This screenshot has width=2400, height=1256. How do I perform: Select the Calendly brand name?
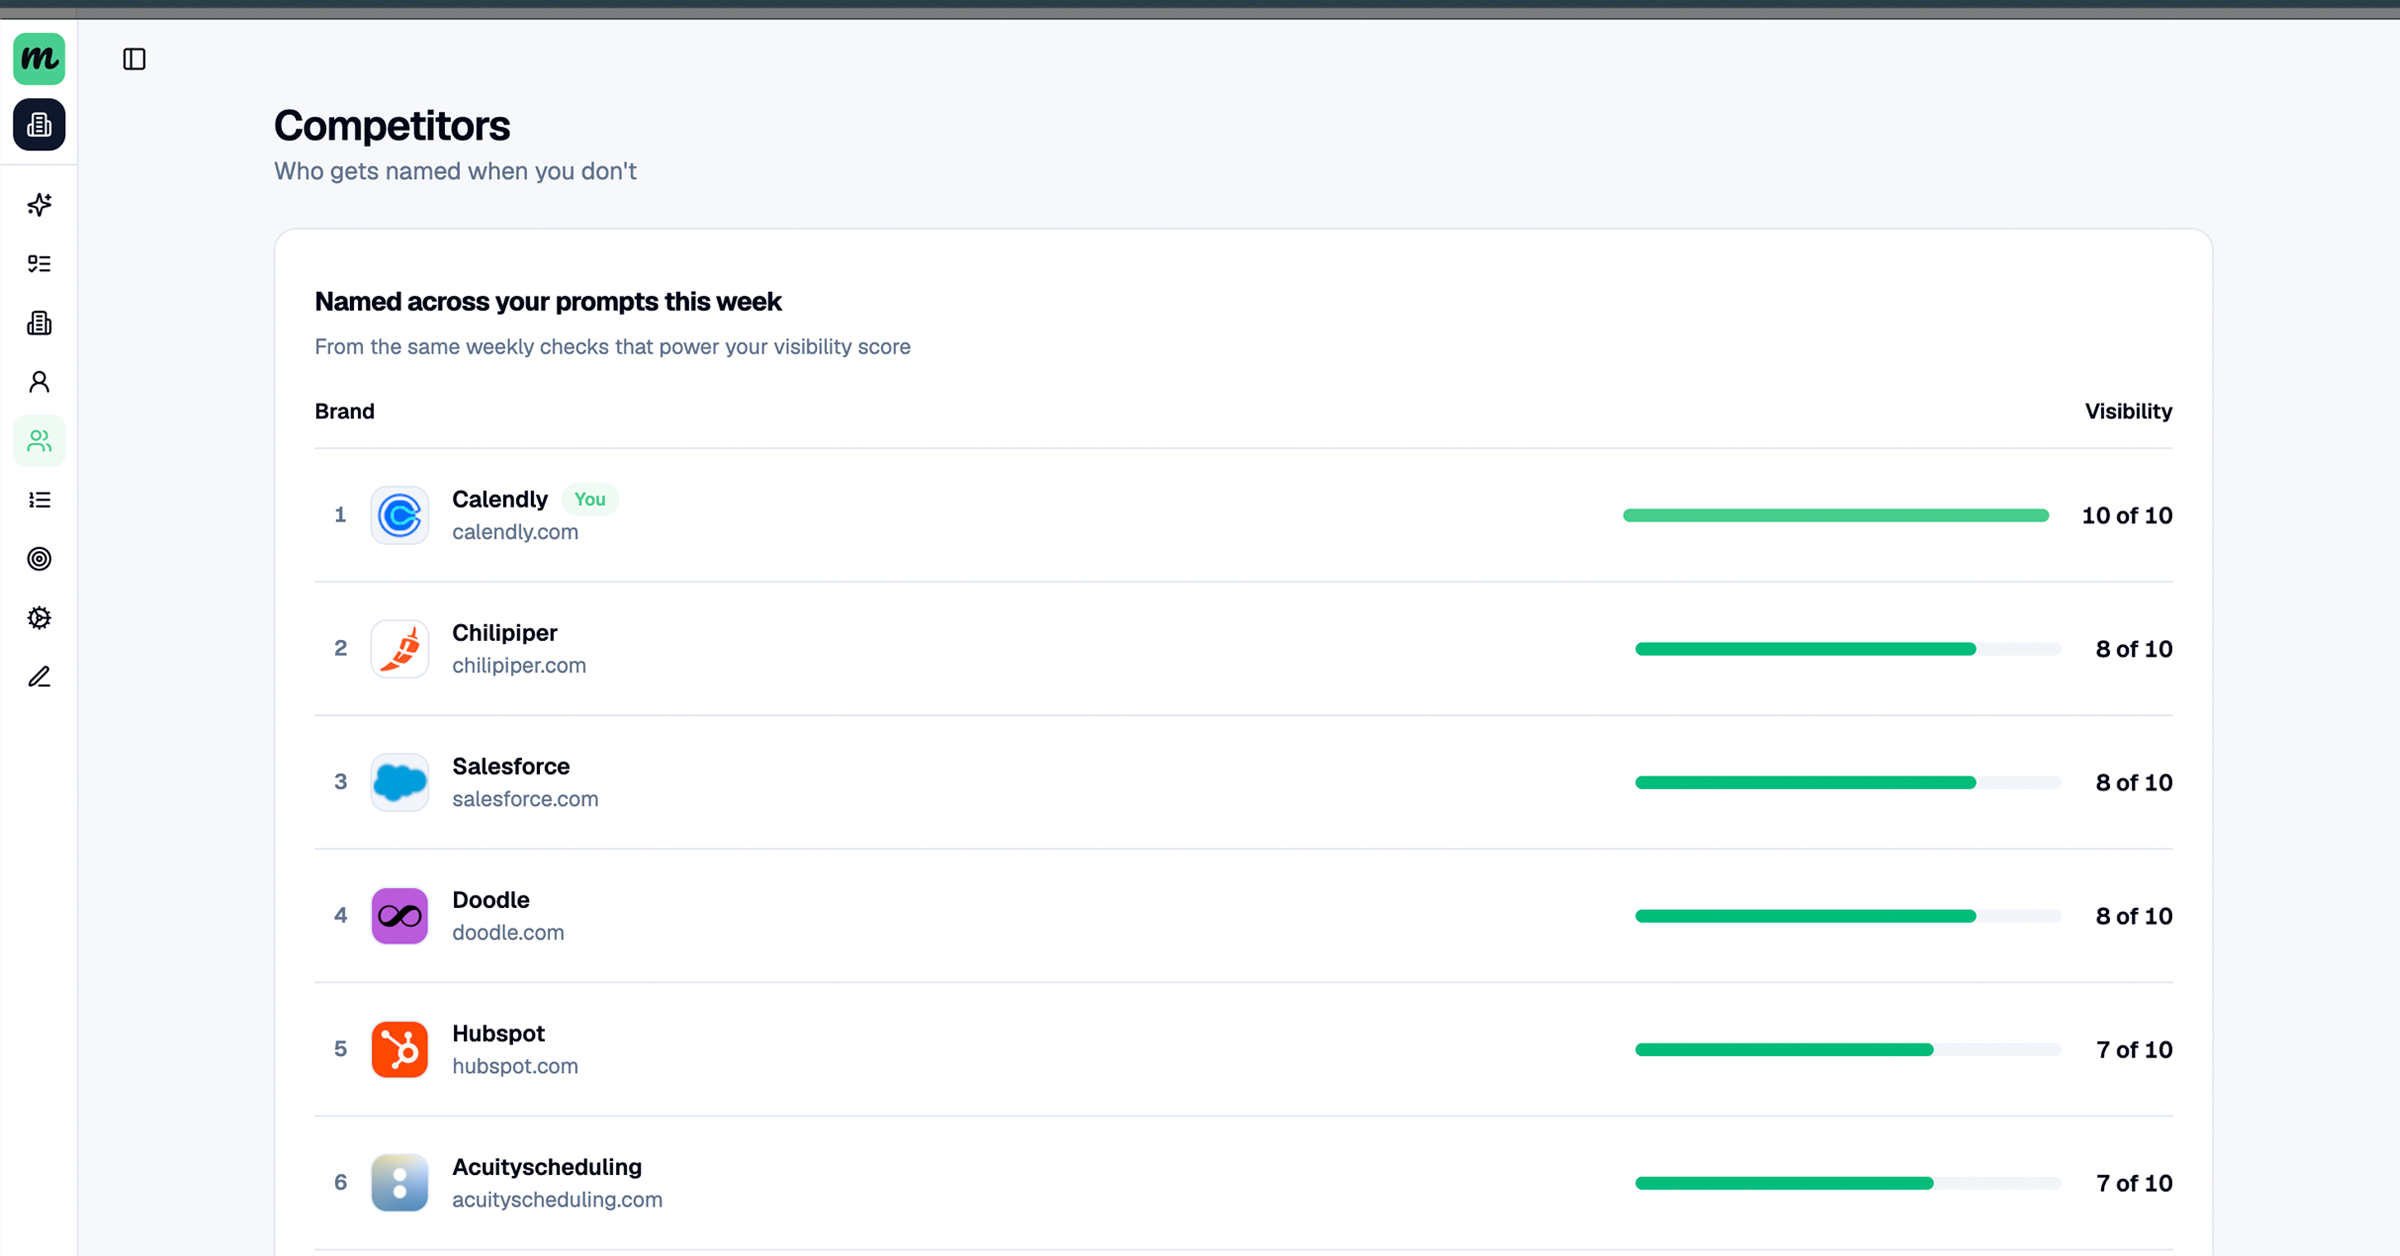click(500, 499)
